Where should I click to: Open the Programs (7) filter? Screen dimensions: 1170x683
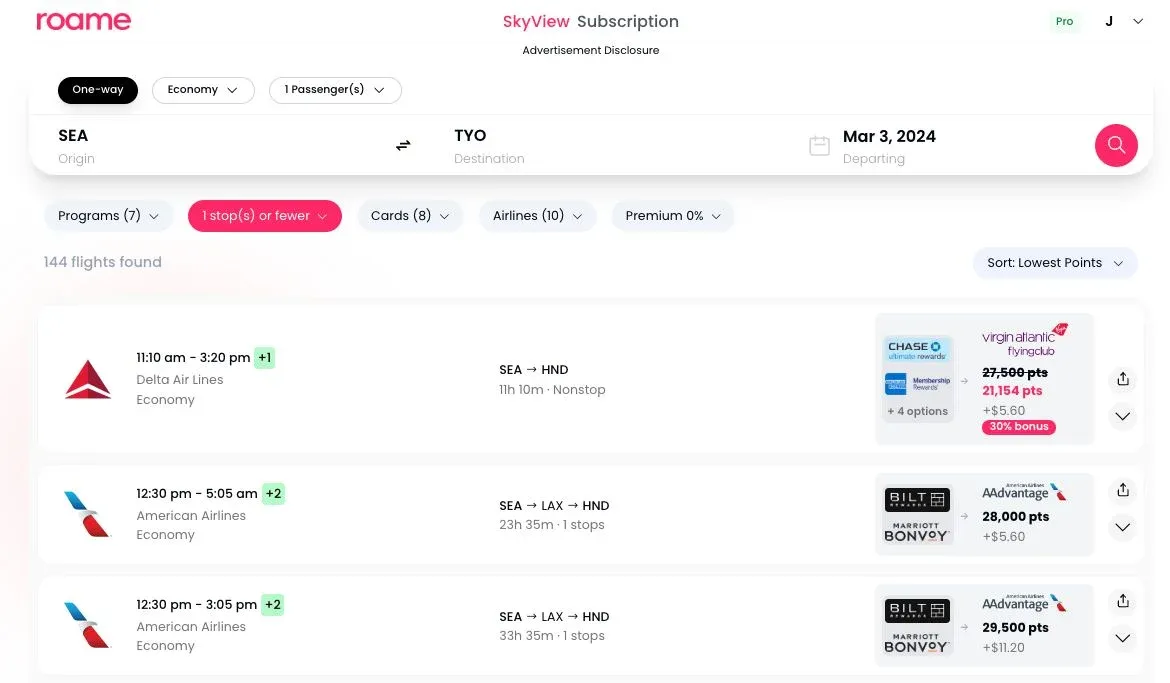click(x=108, y=216)
